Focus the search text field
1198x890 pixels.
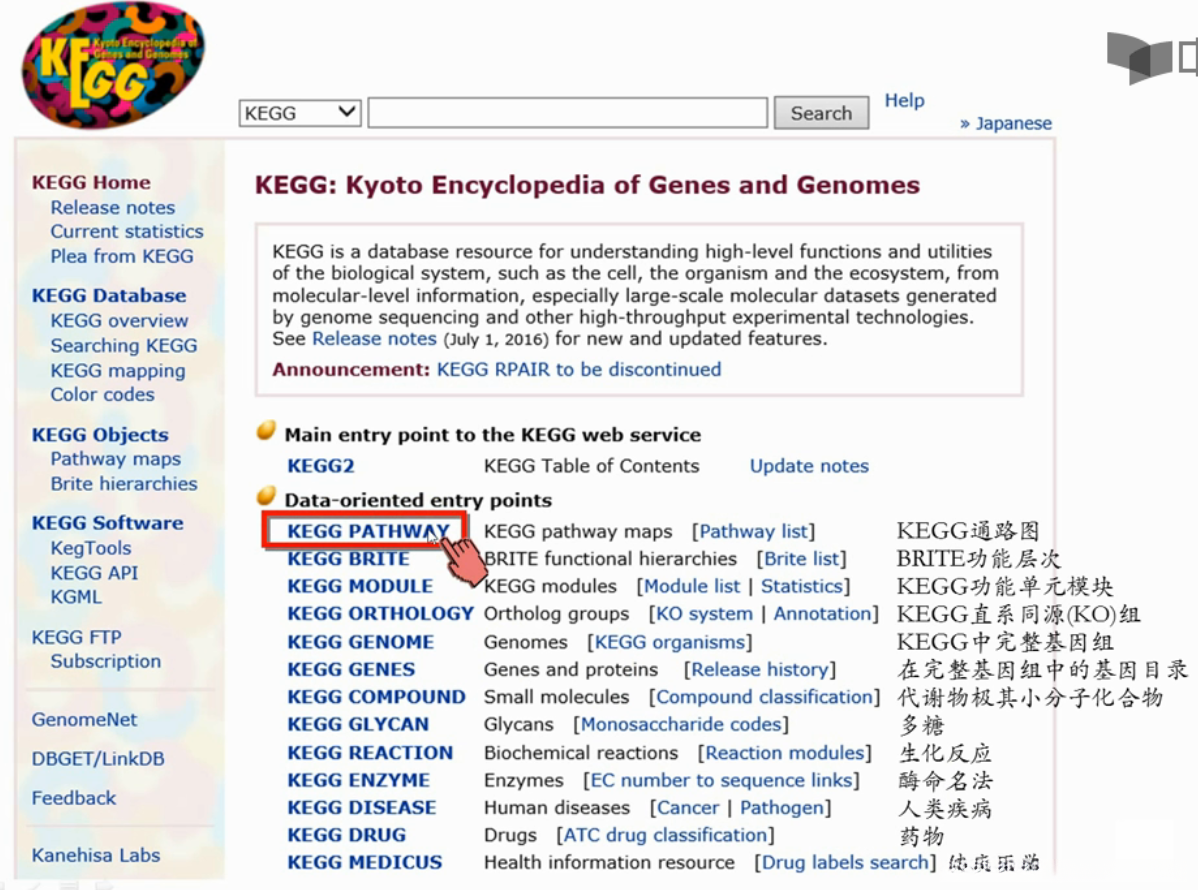tap(568, 113)
